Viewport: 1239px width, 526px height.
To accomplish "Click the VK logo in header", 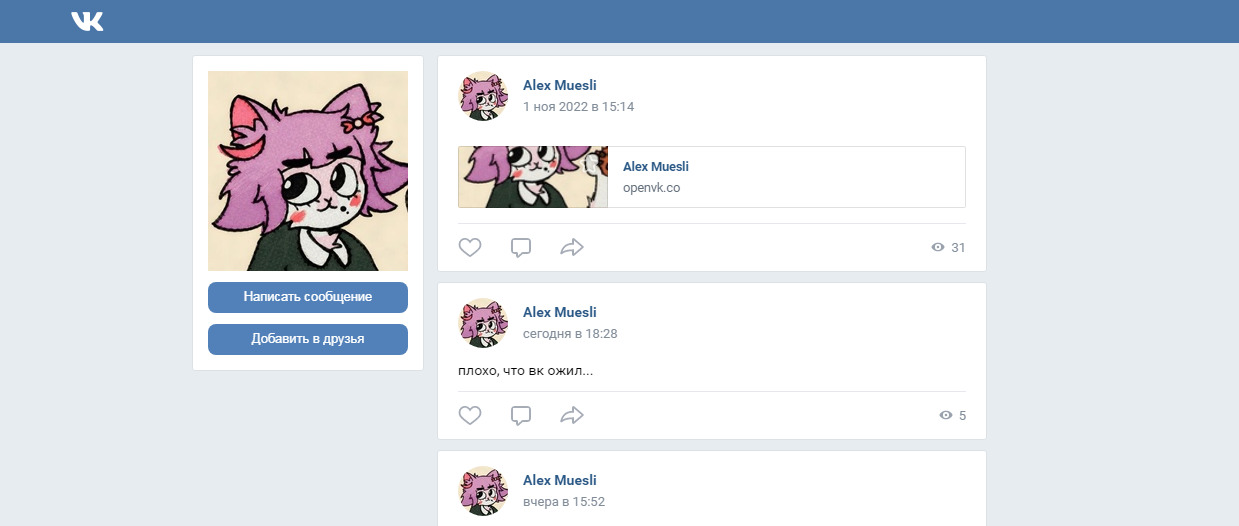I will 87,21.
